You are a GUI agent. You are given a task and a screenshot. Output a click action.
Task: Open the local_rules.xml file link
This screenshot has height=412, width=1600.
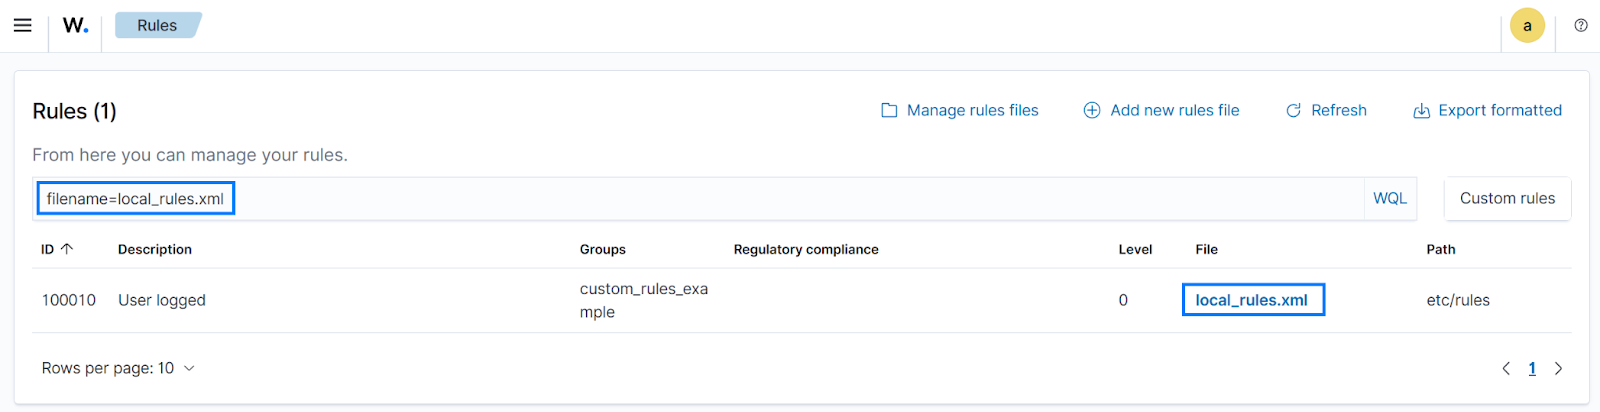click(1251, 300)
